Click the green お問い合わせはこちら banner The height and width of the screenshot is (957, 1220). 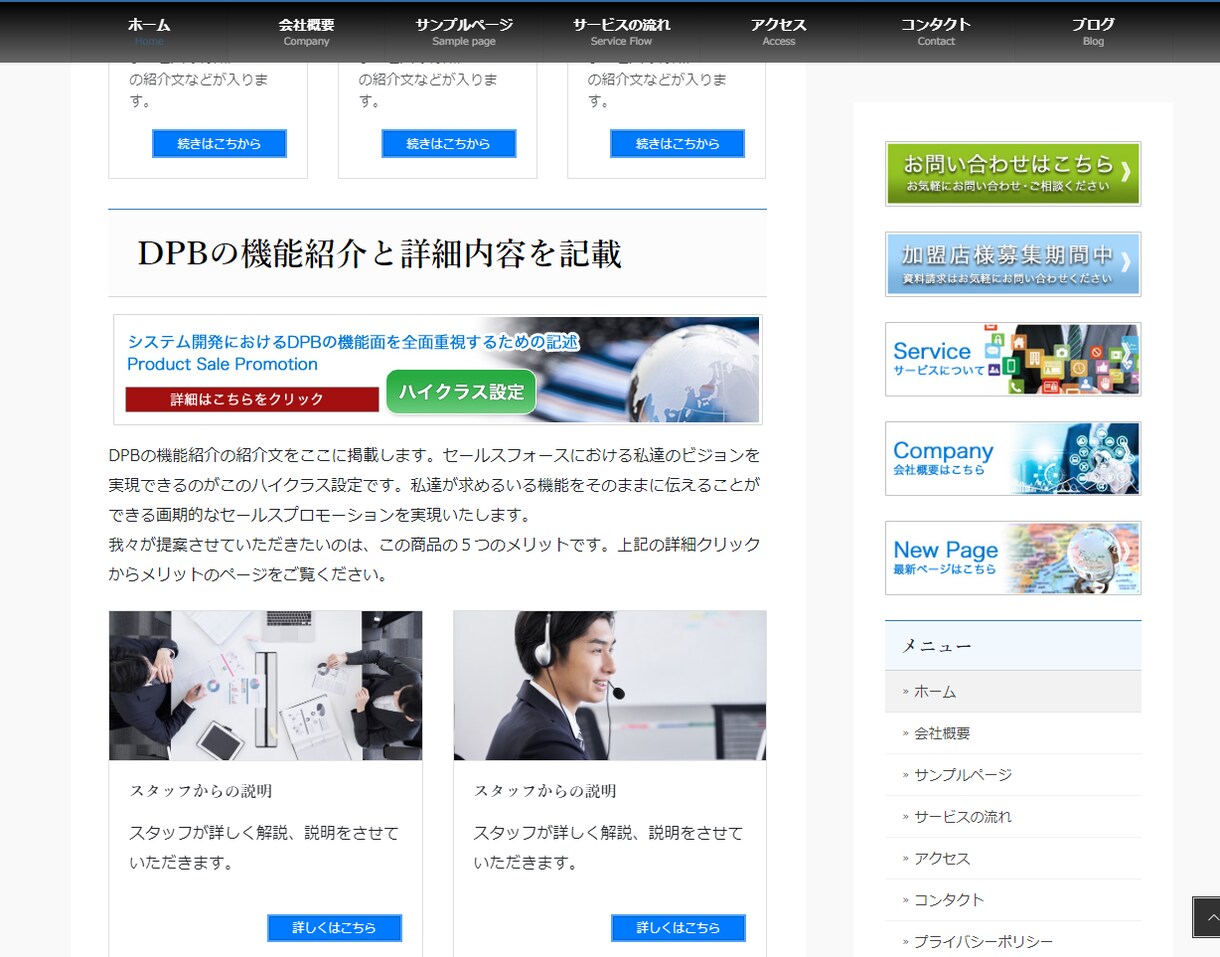click(x=1013, y=174)
